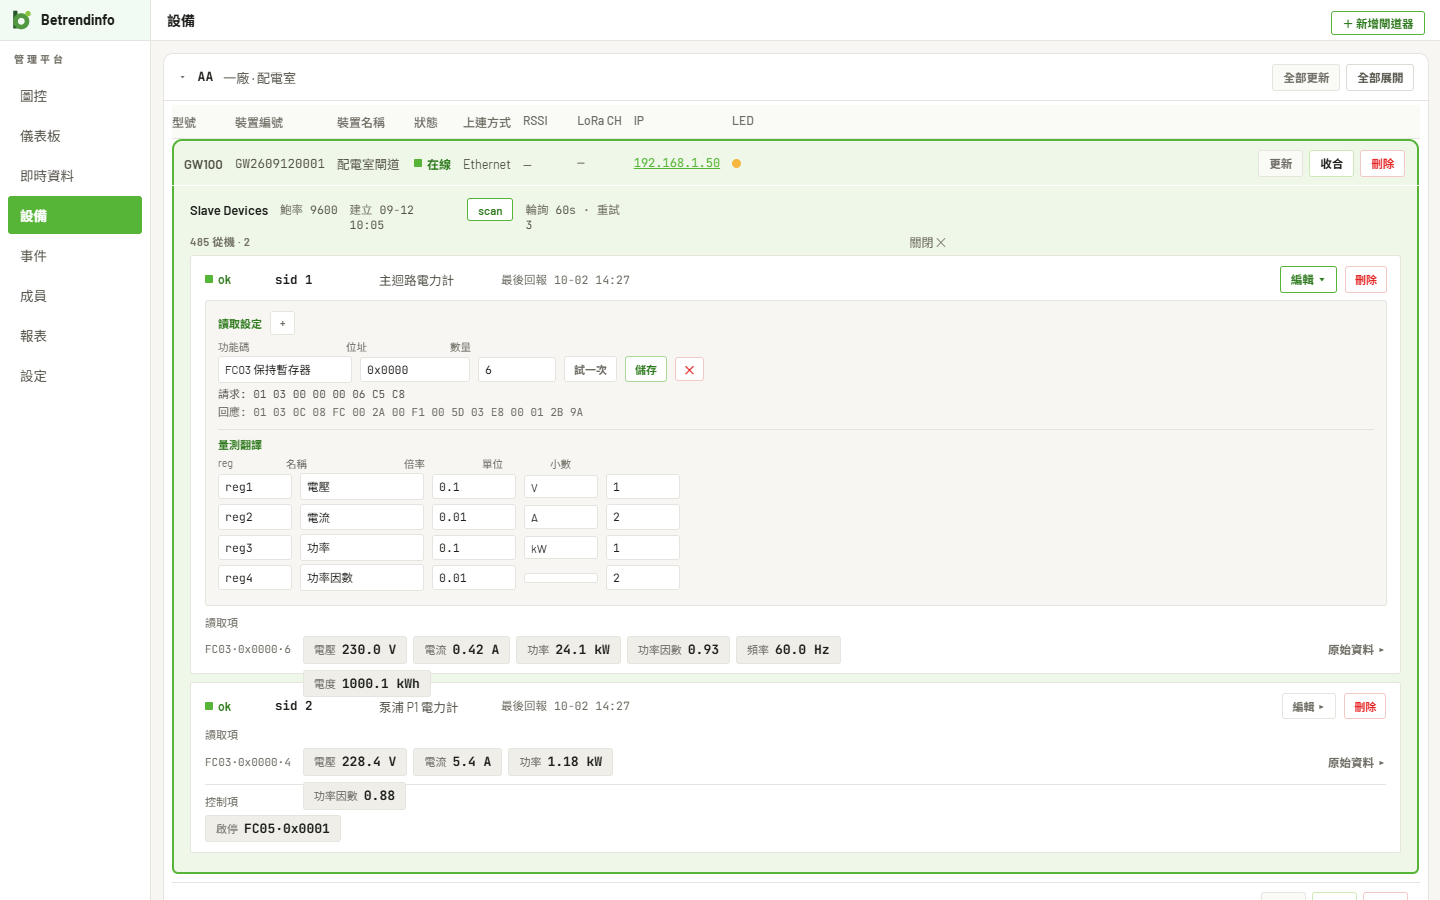Click 新增閘道器 button
The image size is (1440, 900).
click(x=1378, y=23)
